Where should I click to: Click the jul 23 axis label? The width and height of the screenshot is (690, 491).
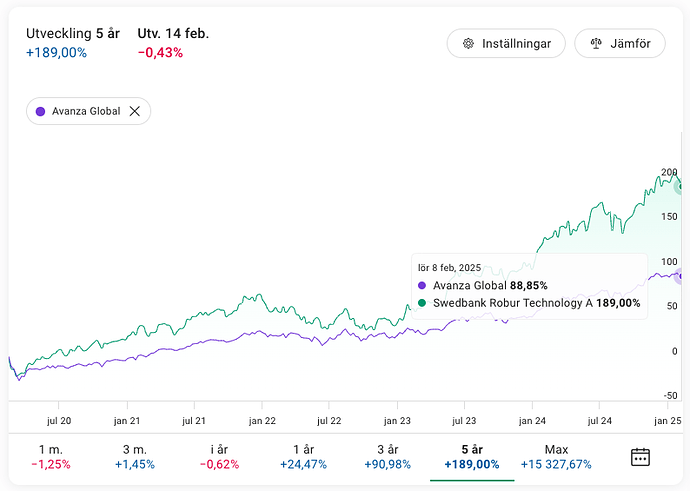point(464,421)
